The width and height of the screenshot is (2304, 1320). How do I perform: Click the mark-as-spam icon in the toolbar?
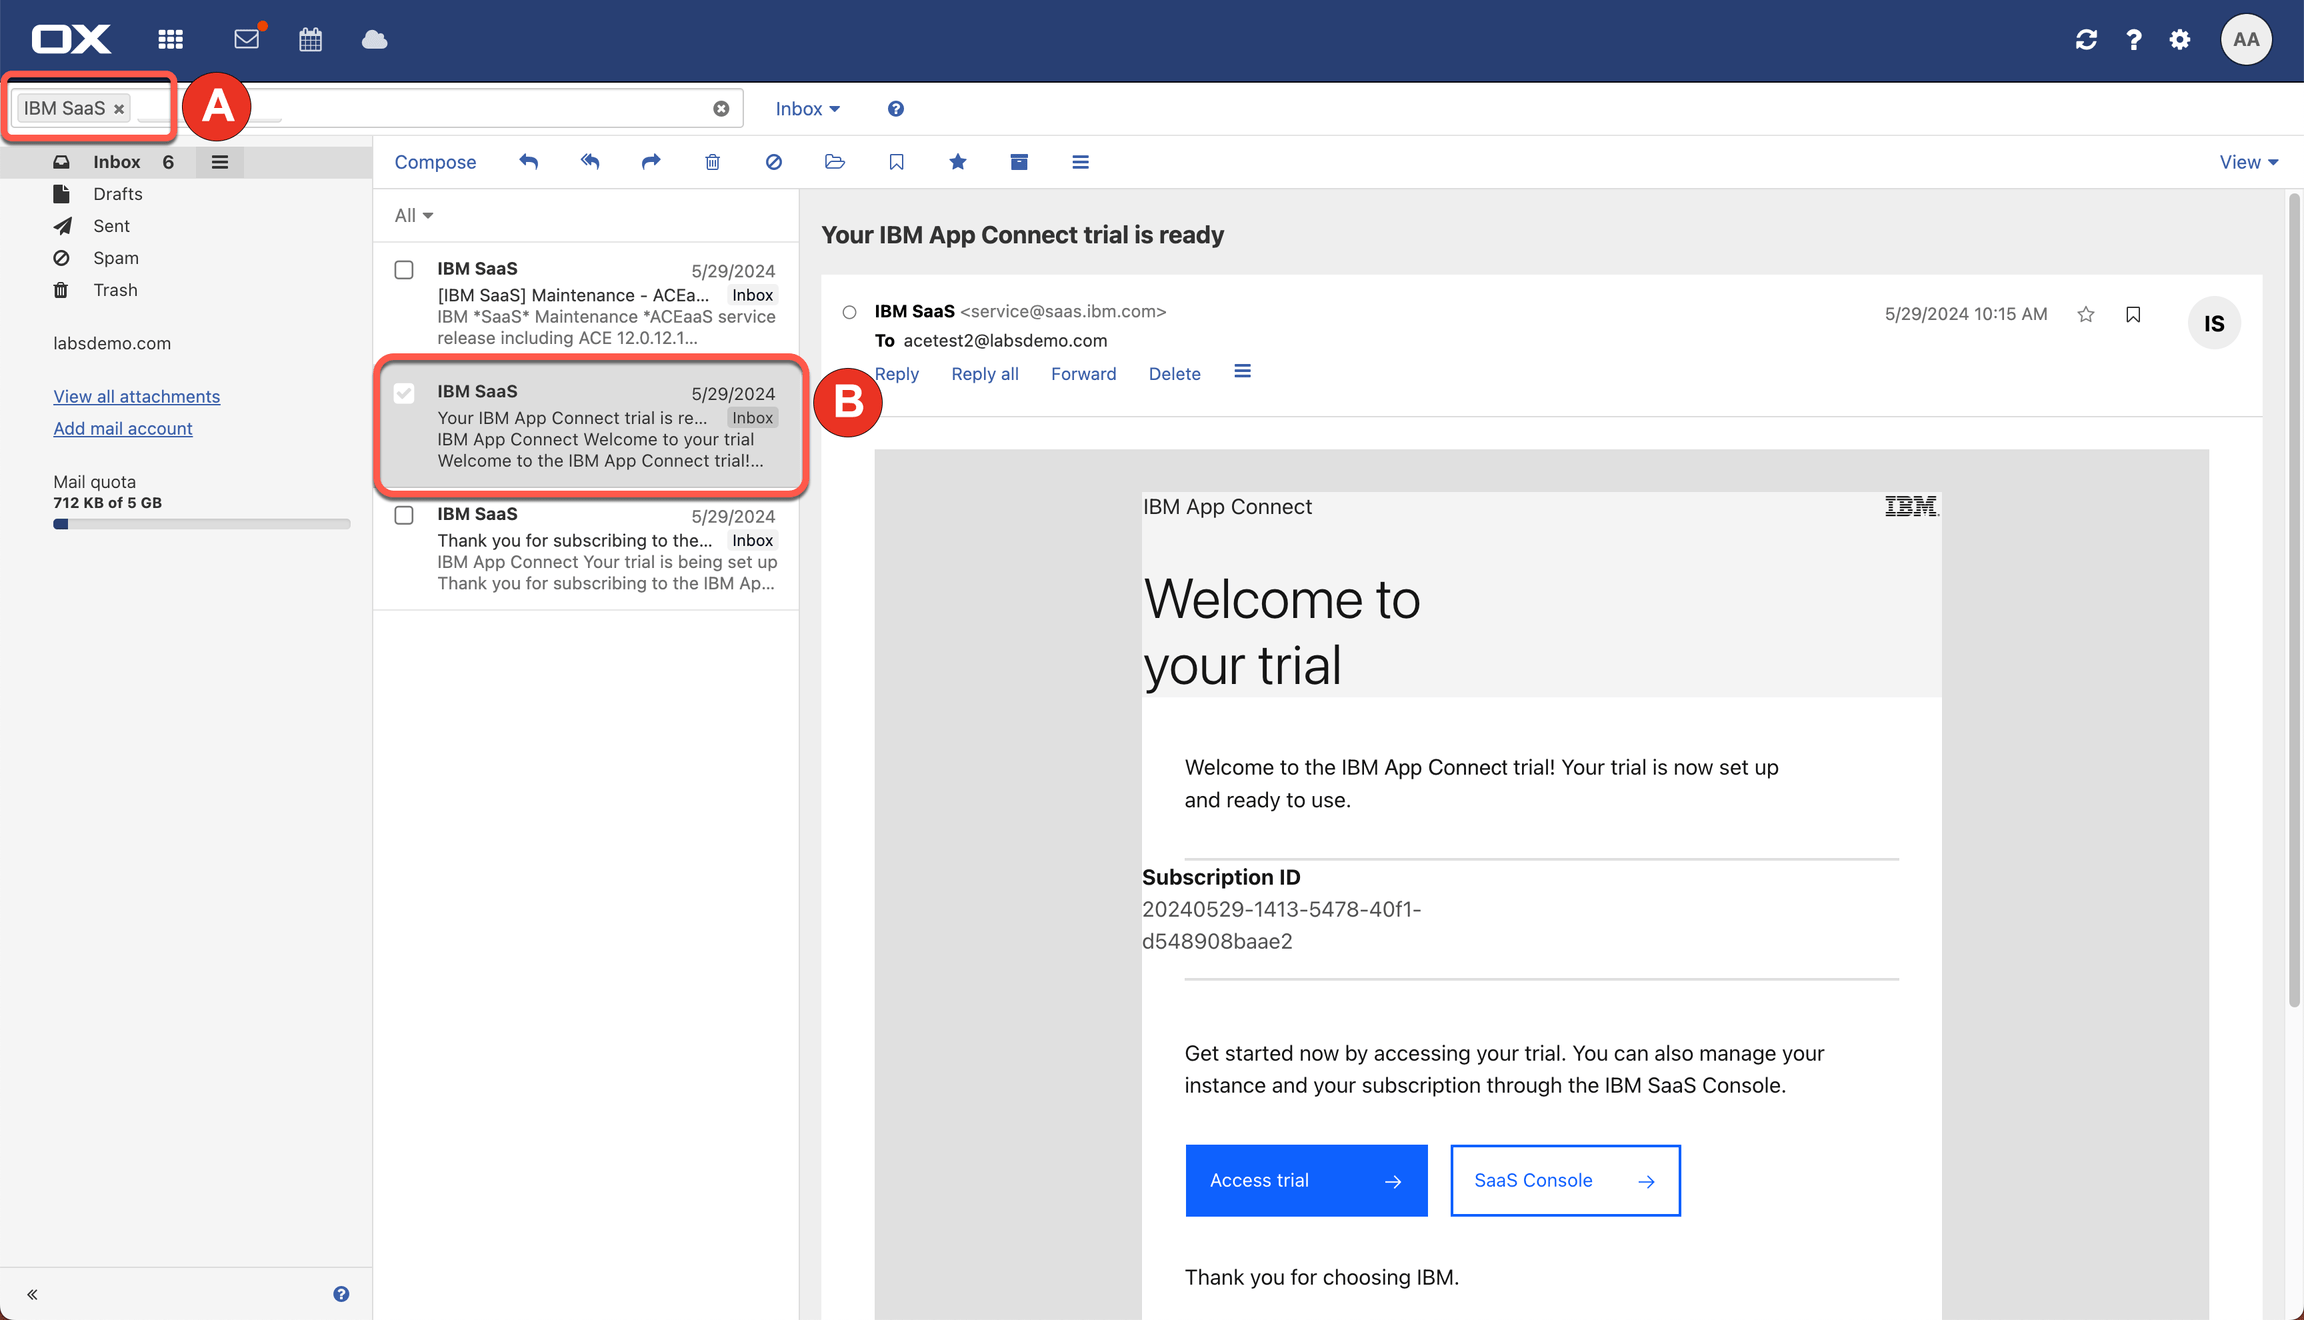[x=773, y=162]
